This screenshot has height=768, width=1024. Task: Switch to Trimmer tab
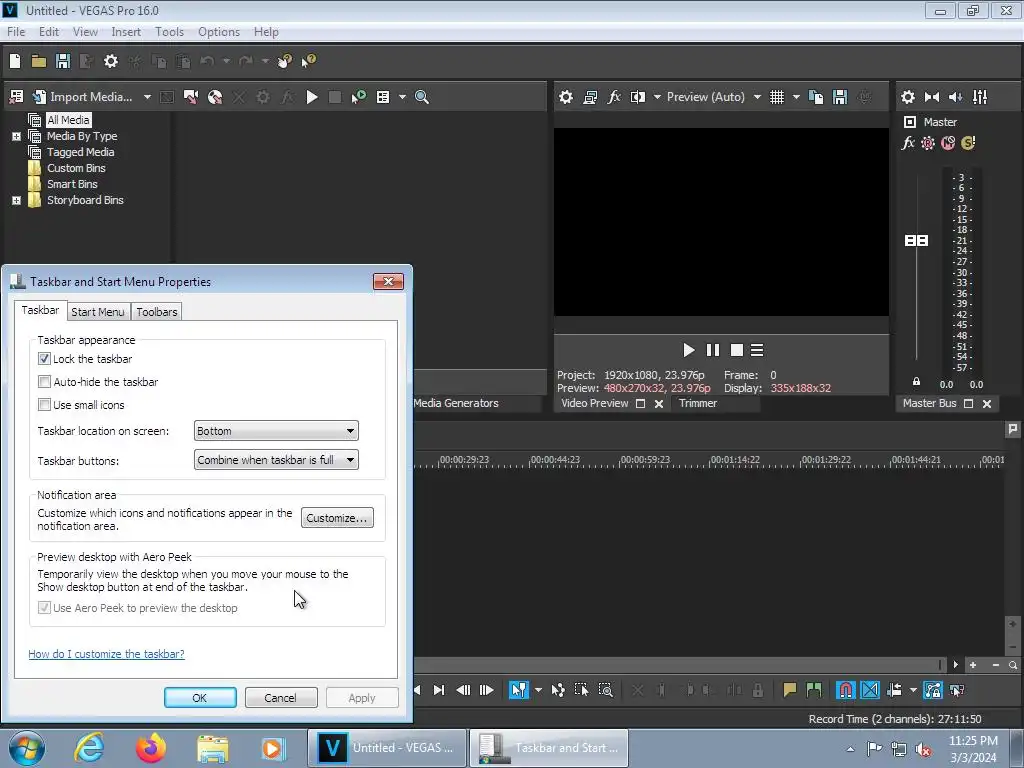[x=698, y=403]
